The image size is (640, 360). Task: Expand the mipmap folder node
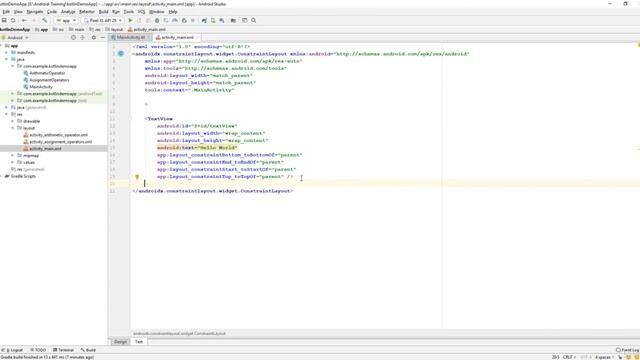coord(13,156)
